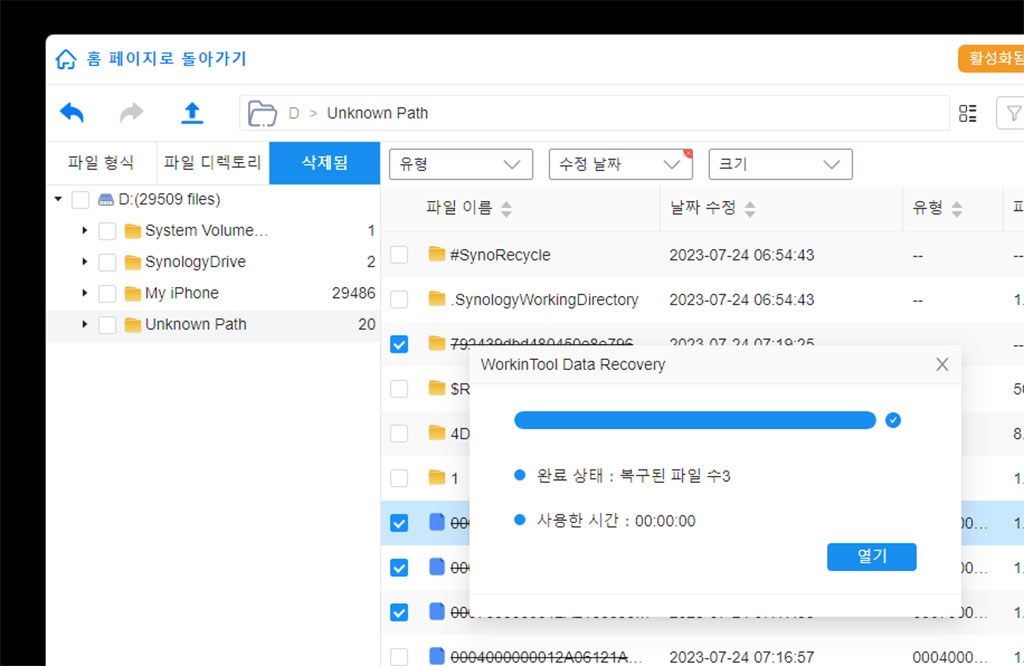Open the 유형 filter dropdown

(x=461, y=164)
